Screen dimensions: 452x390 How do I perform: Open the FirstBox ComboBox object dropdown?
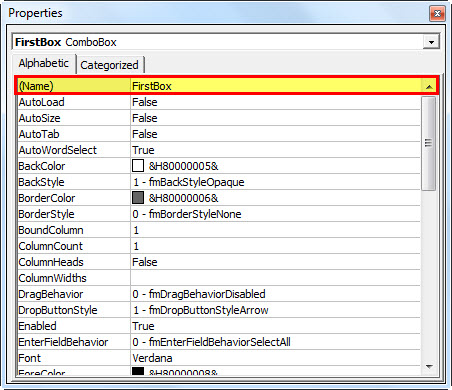coord(431,42)
